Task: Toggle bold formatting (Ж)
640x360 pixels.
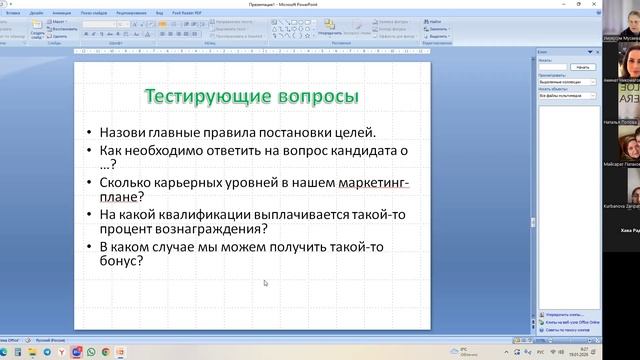Action: 86,34
